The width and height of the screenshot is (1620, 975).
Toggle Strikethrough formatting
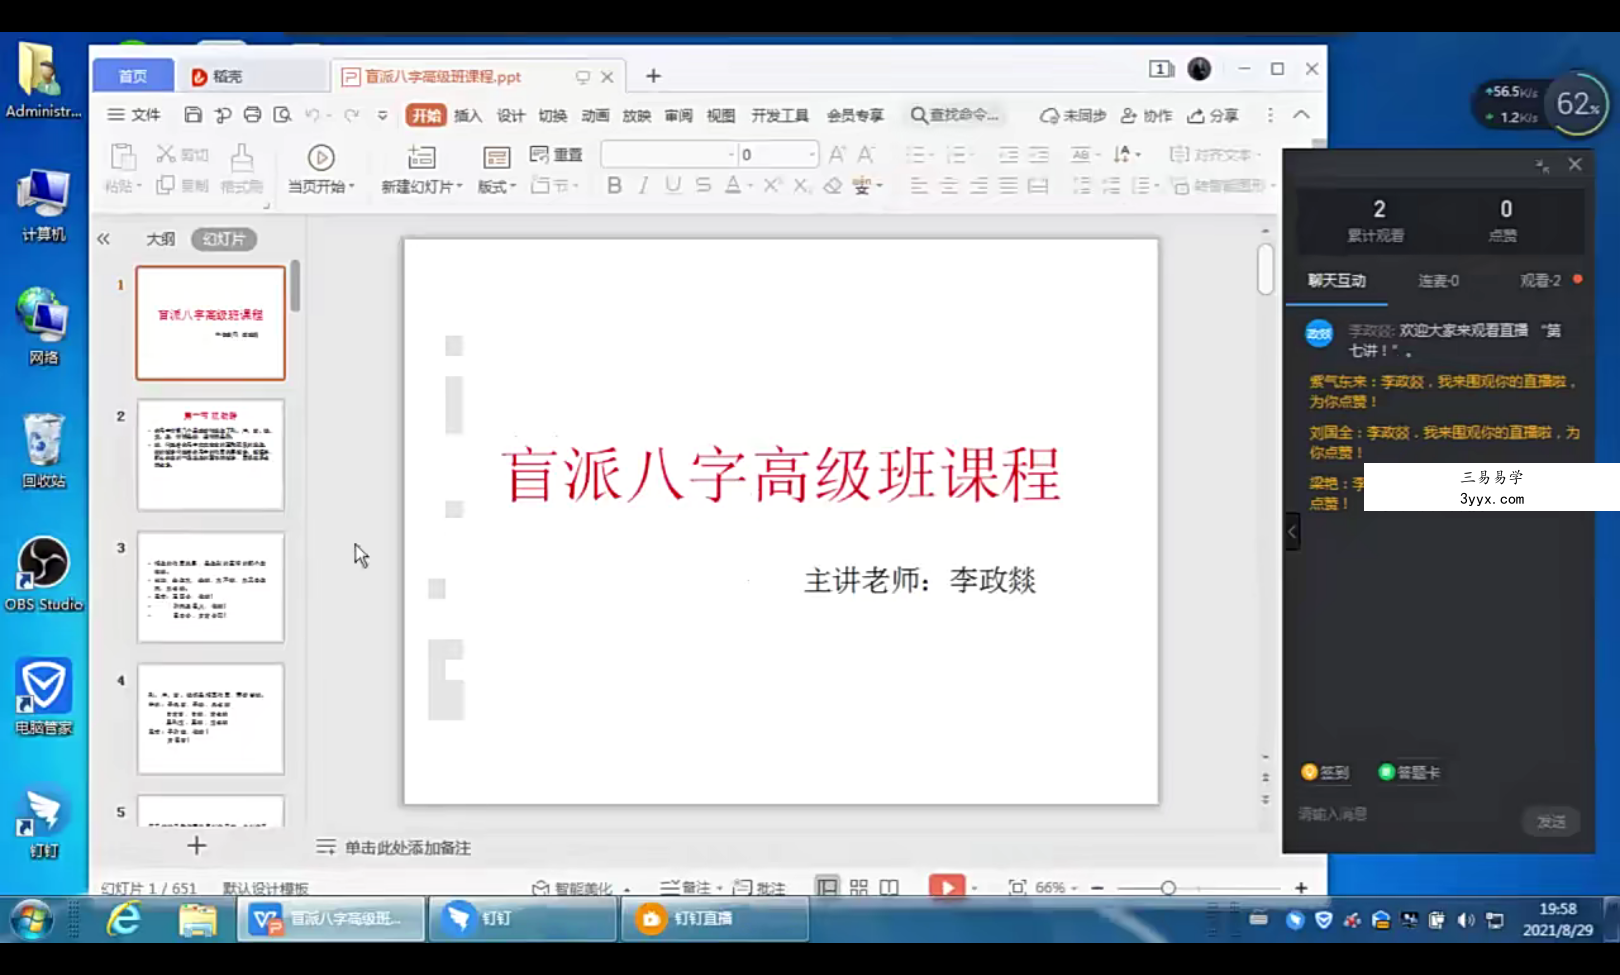point(703,185)
